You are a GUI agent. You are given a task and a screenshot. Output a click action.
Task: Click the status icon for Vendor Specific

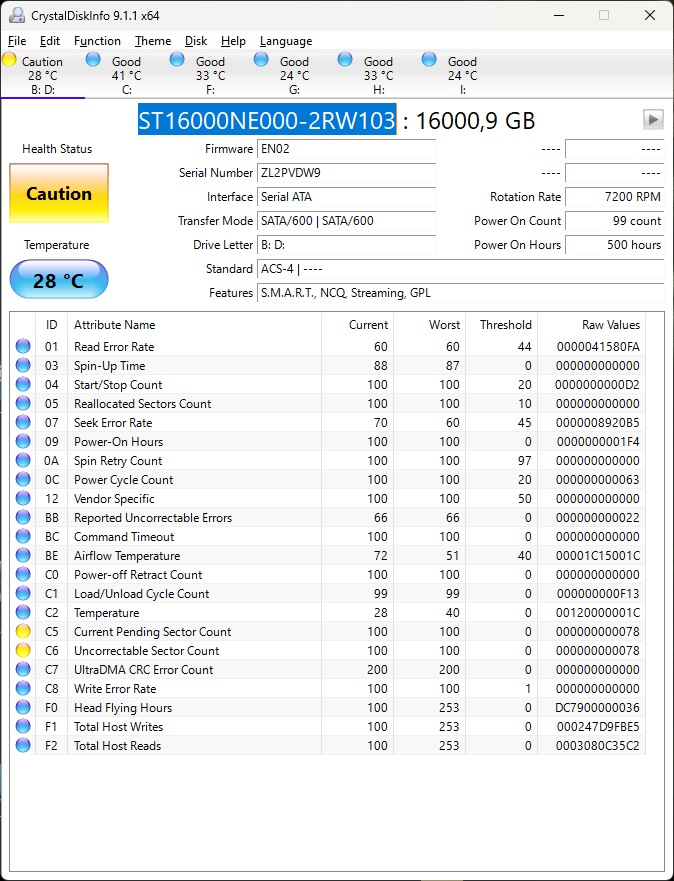pyautogui.click(x=23, y=499)
